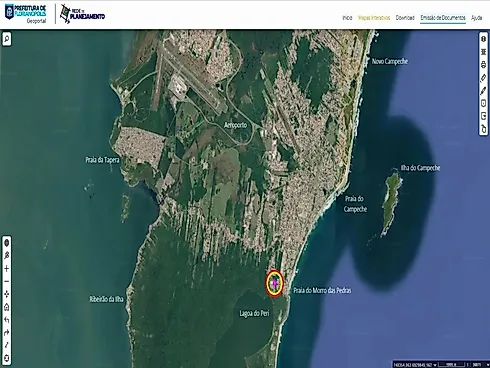Viewport: 490px width, 368px height.
Task: Open the layers panel icon
Action: click(x=483, y=39)
